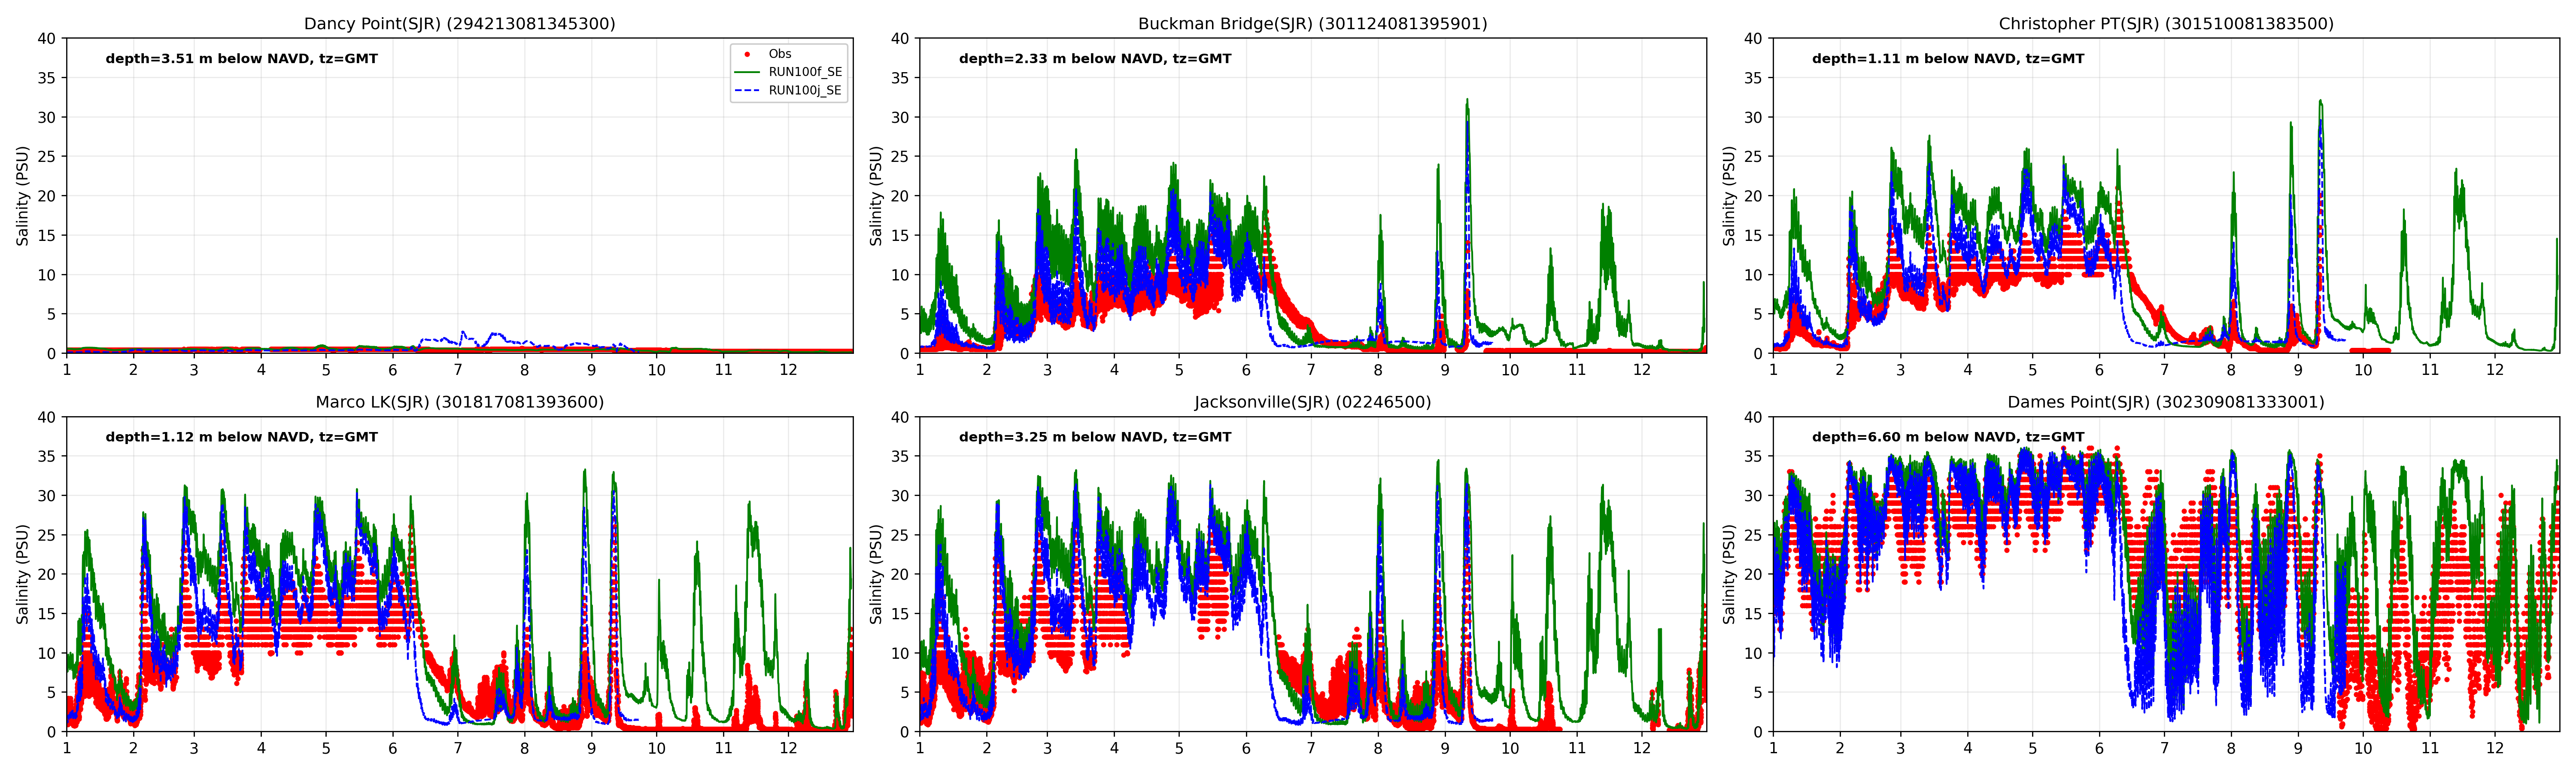
Task: Click the blue dashed line sample in legend
Action: [747, 90]
